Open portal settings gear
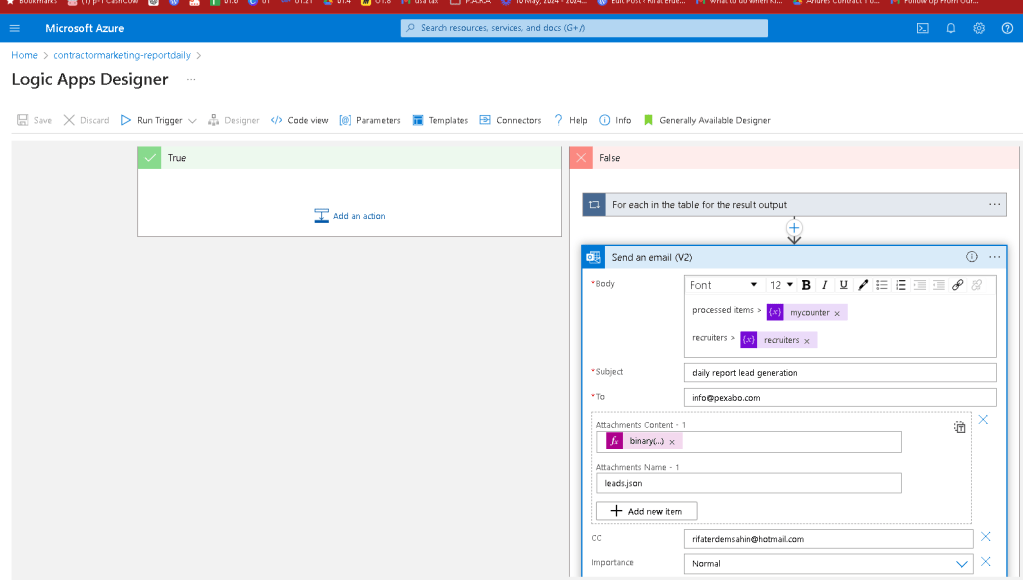 979,28
